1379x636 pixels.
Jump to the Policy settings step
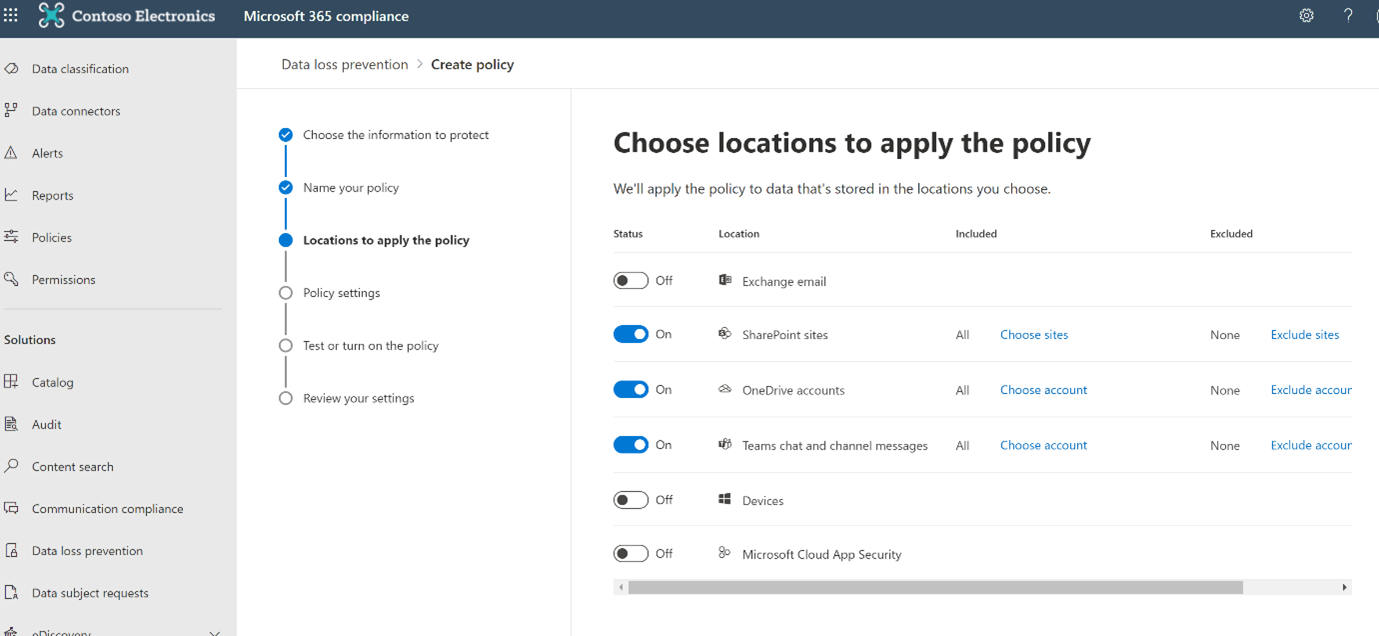[341, 293]
